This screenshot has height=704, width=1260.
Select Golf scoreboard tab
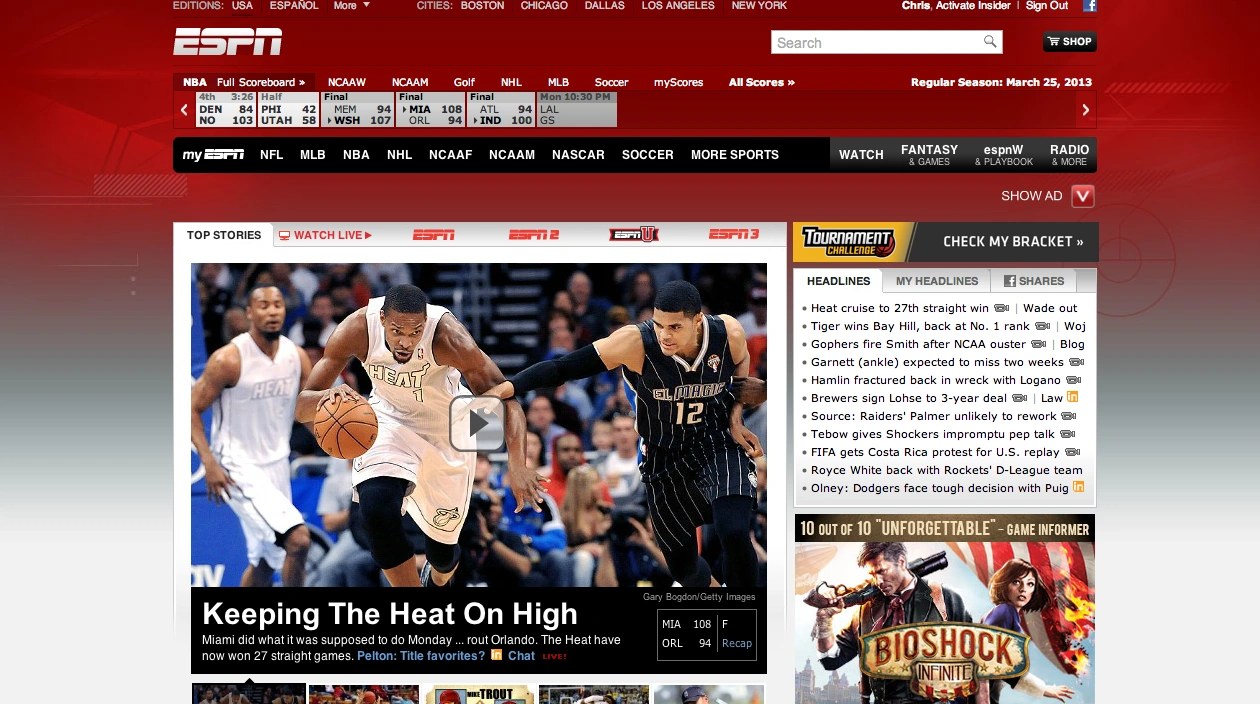[x=464, y=82]
